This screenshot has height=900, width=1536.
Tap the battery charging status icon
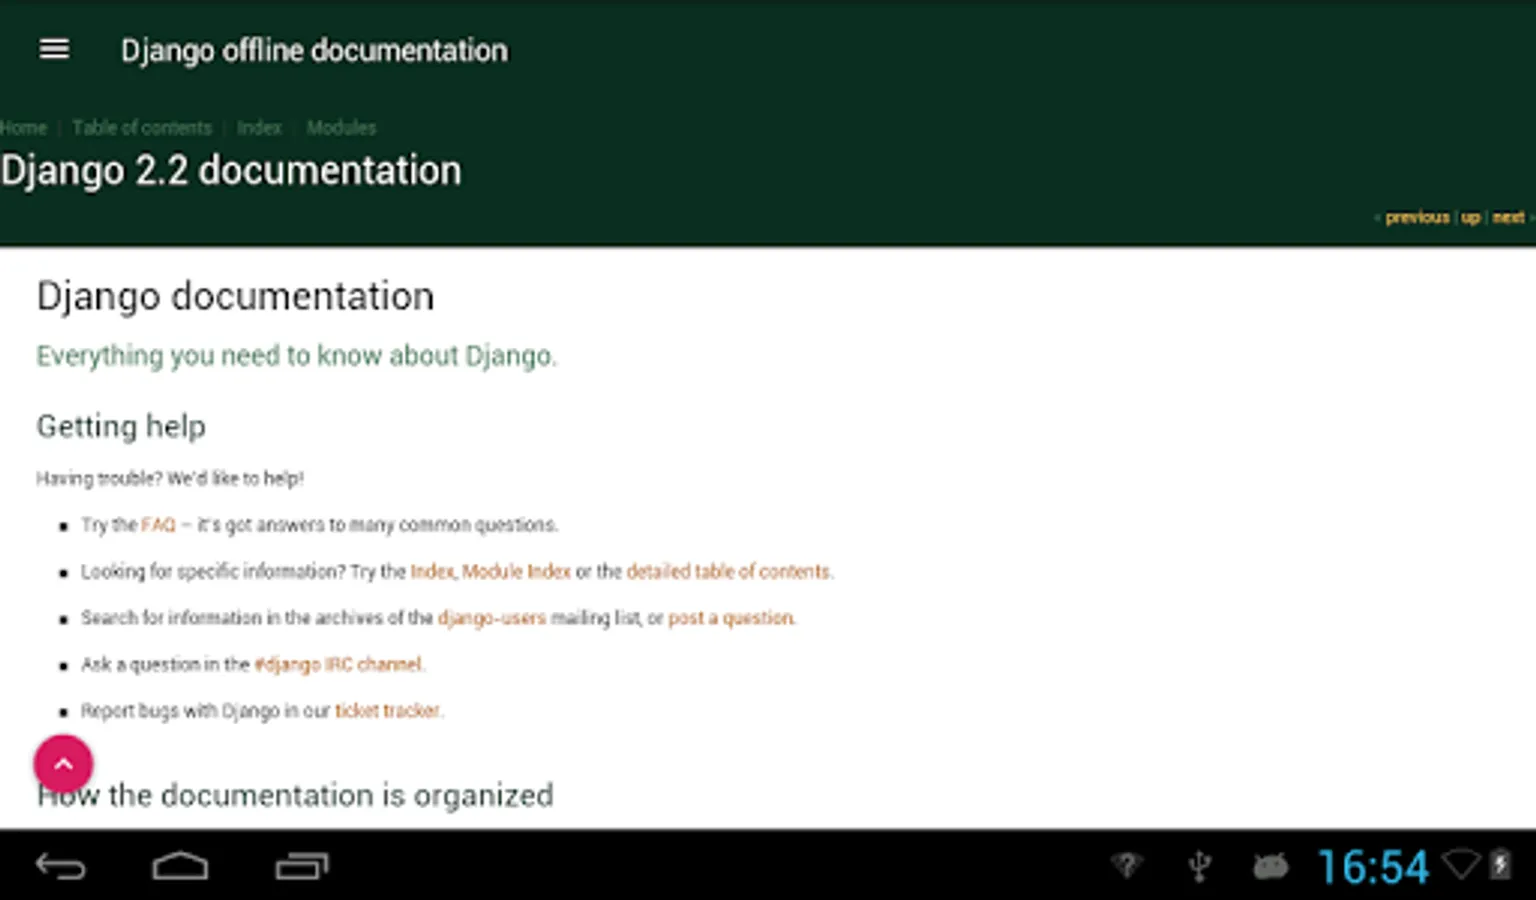[1500, 865]
